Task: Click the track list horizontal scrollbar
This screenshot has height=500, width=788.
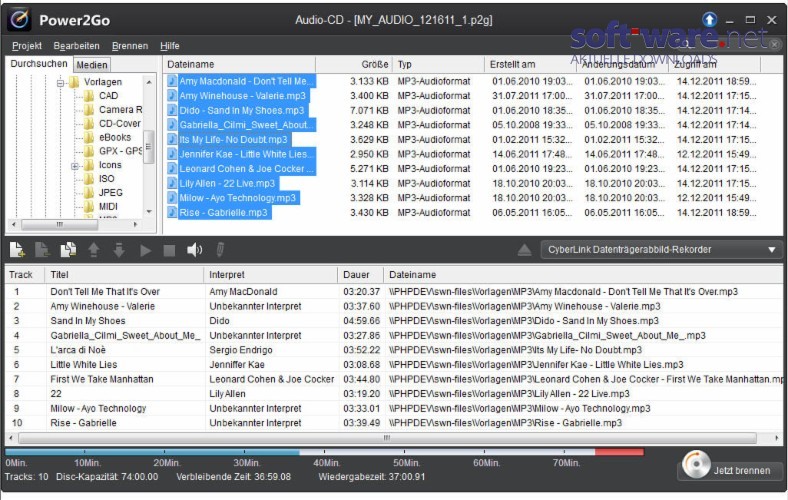Action: (387, 438)
